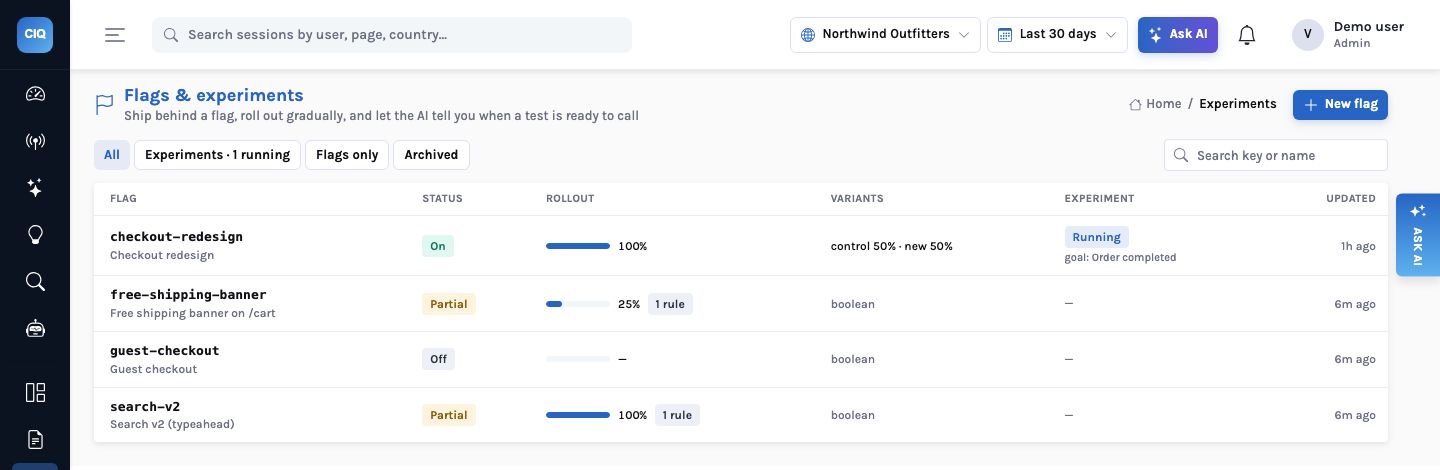1440x470 pixels.
Task: Open the magnifier search icon in sidebar
Action: click(35, 281)
